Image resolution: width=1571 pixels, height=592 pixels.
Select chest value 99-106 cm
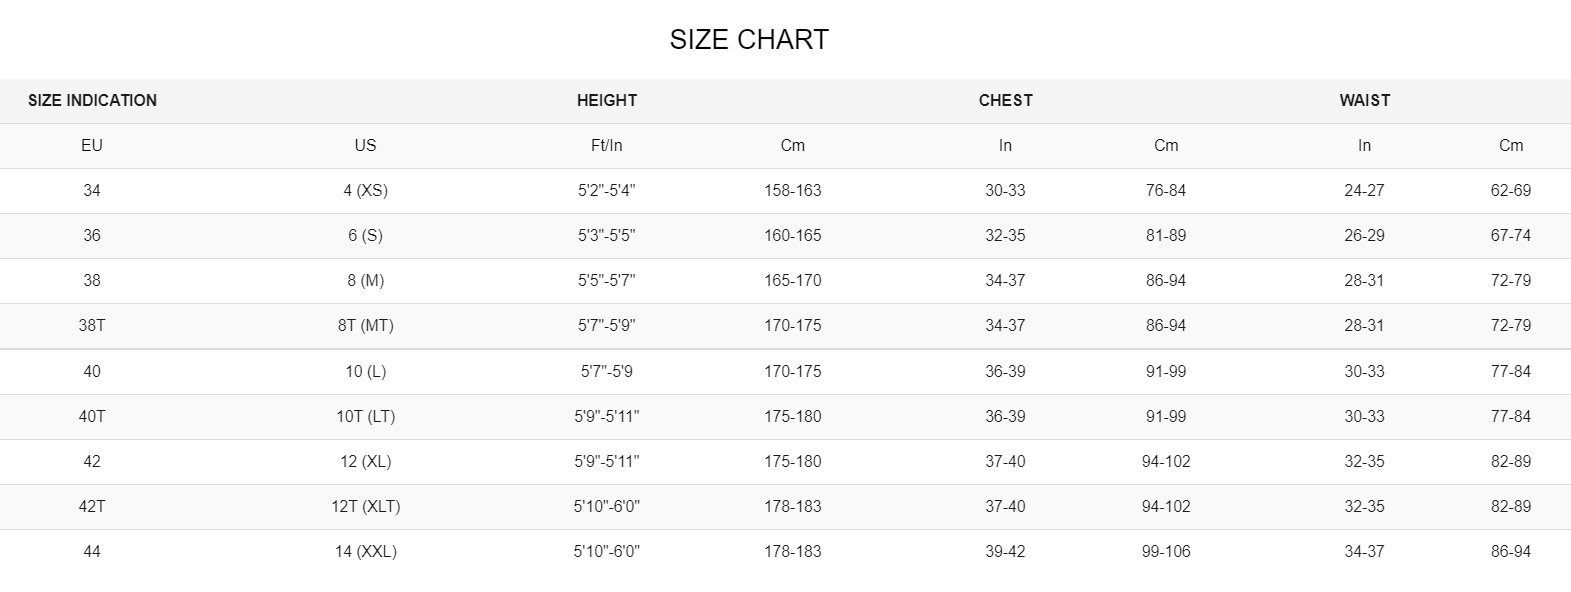[1166, 551]
